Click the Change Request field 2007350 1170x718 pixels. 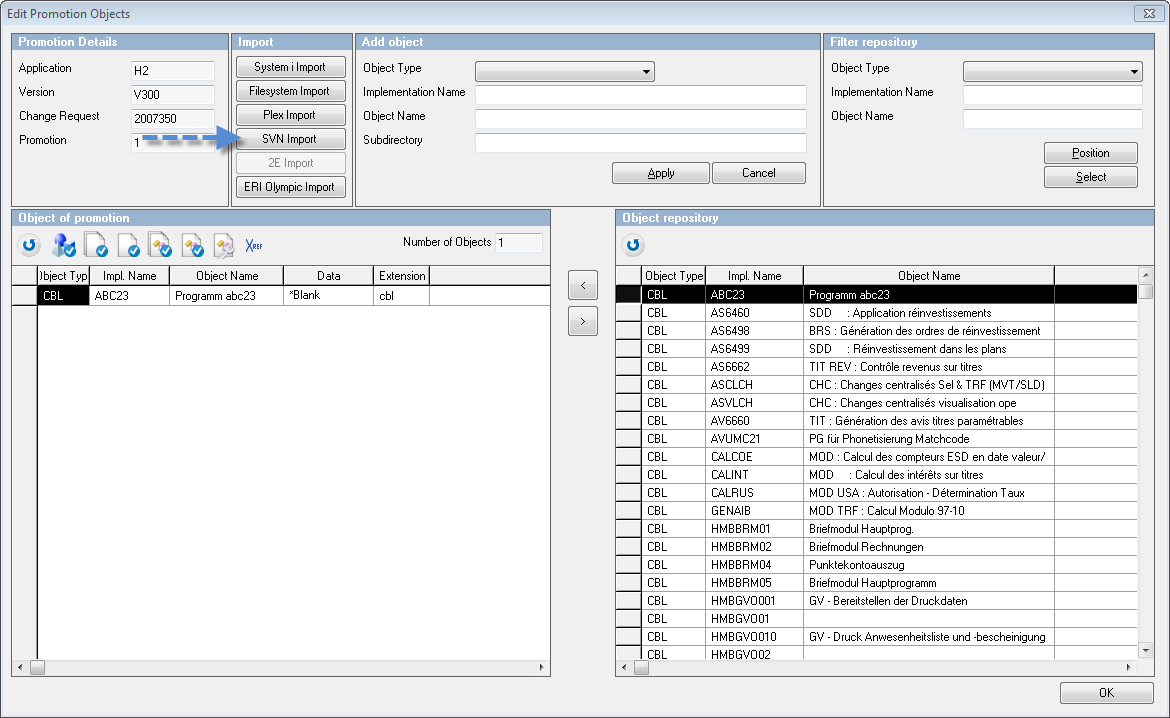tap(173, 119)
